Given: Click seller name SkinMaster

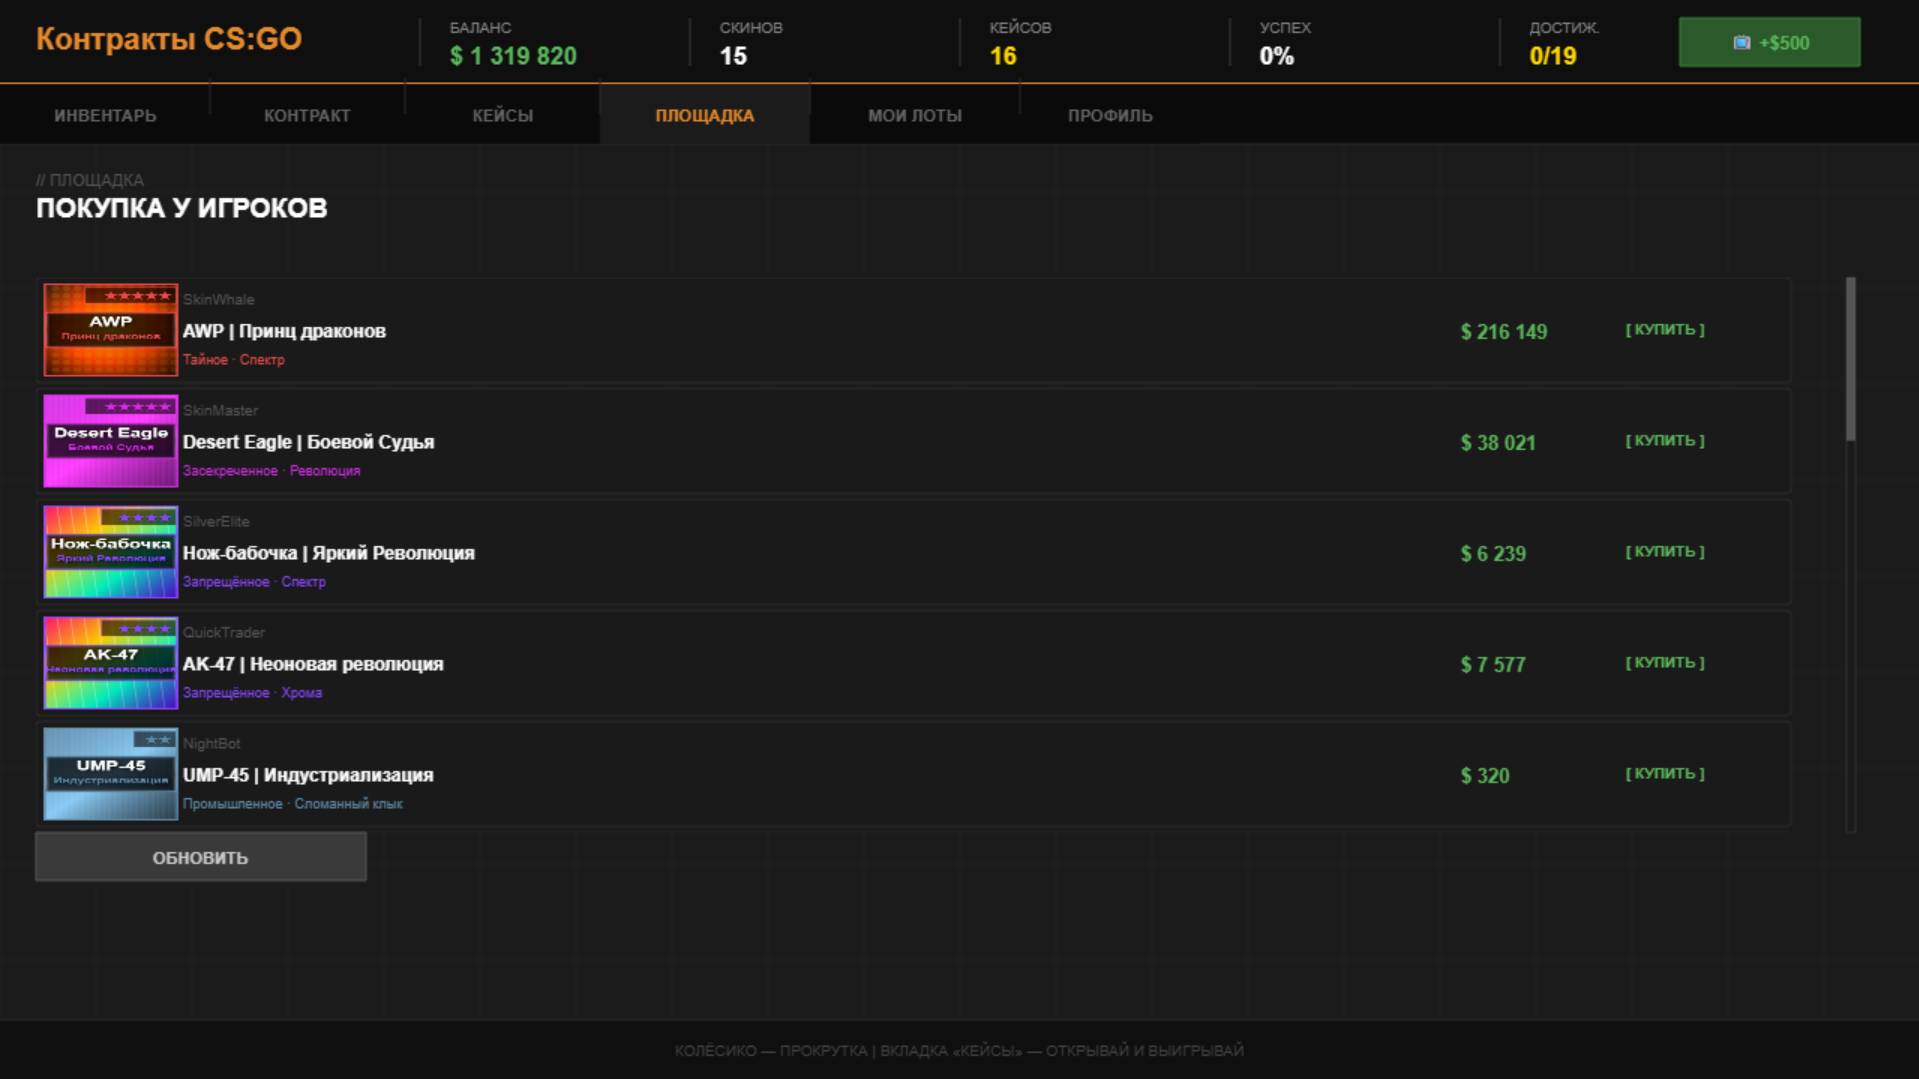Looking at the screenshot, I should [221, 411].
